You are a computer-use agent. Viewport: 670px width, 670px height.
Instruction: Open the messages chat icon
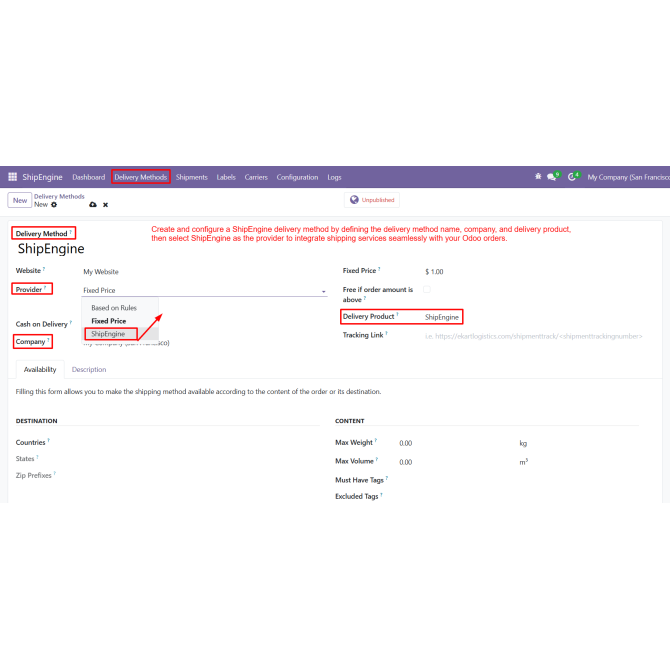pyautogui.click(x=552, y=177)
